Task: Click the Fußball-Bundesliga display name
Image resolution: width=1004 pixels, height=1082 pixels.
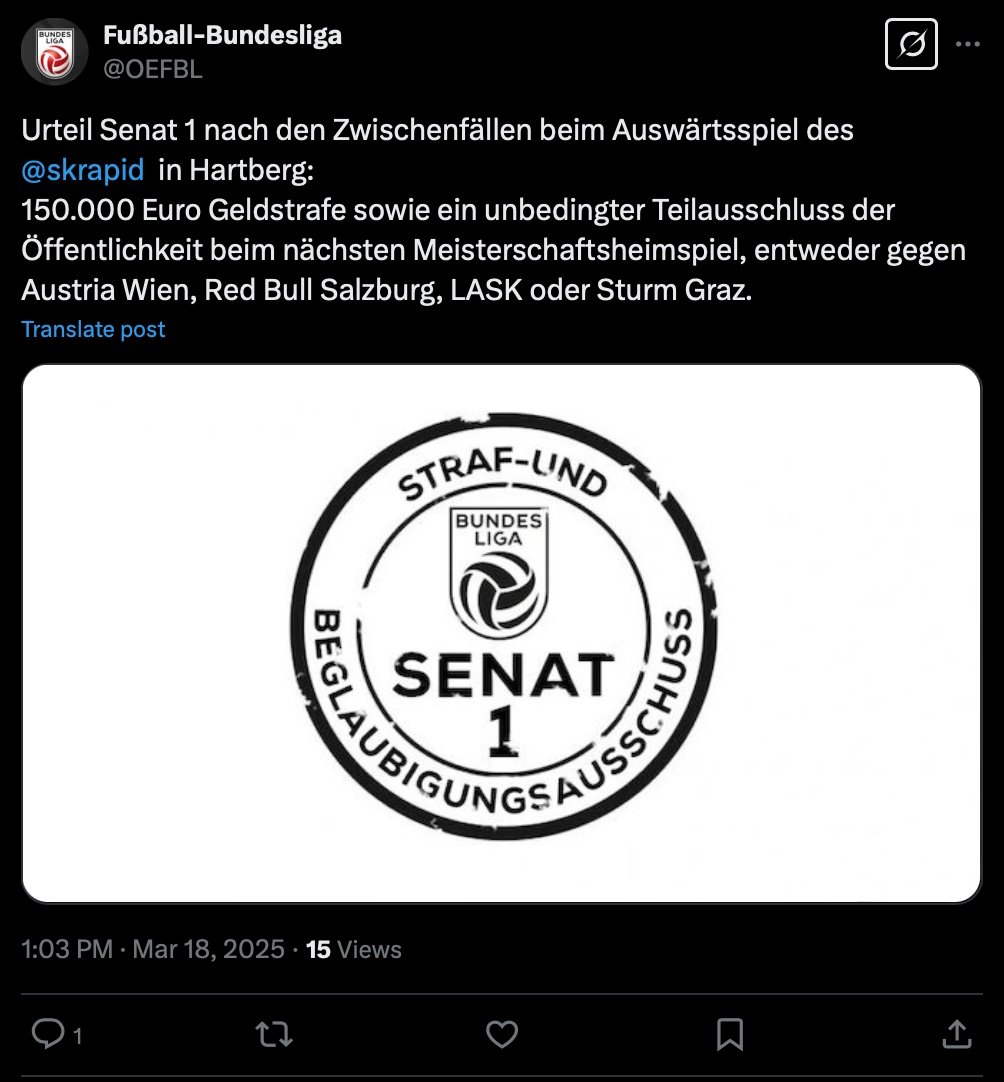Action: [x=222, y=35]
